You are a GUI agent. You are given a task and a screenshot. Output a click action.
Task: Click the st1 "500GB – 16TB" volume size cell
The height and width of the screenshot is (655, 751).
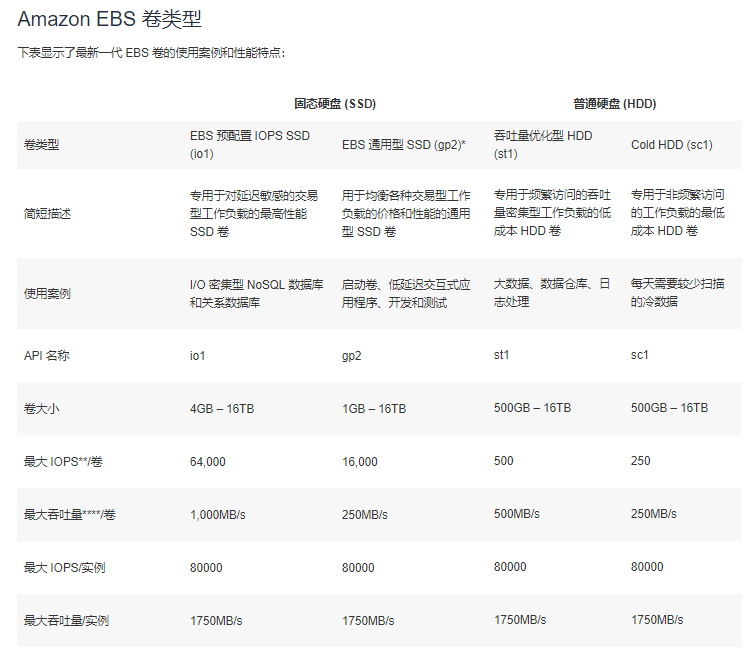tap(532, 408)
